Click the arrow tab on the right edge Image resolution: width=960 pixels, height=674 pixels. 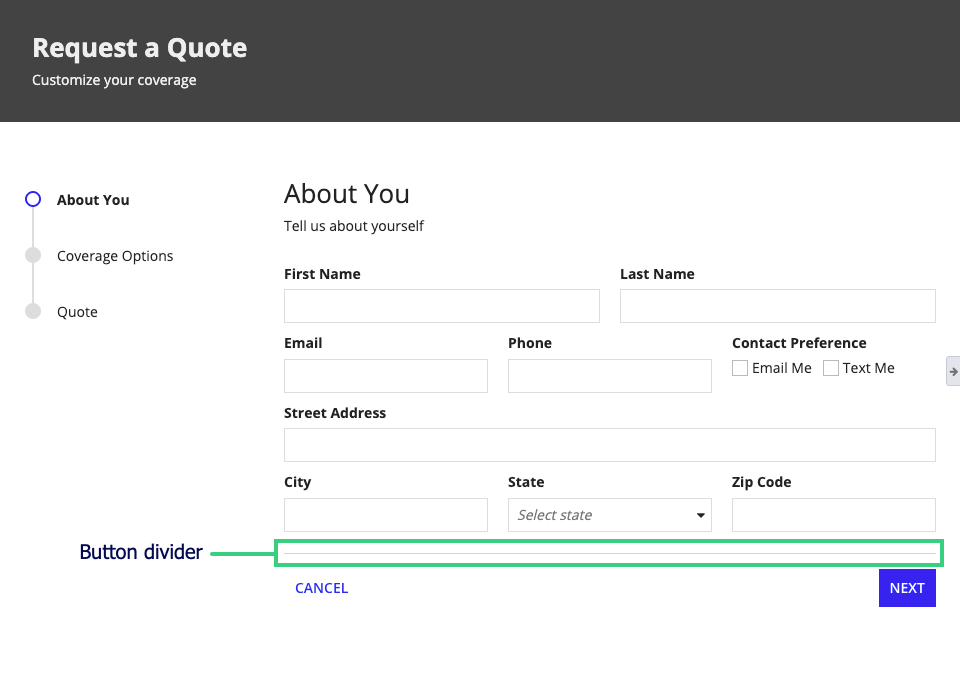pyautogui.click(x=953, y=371)
